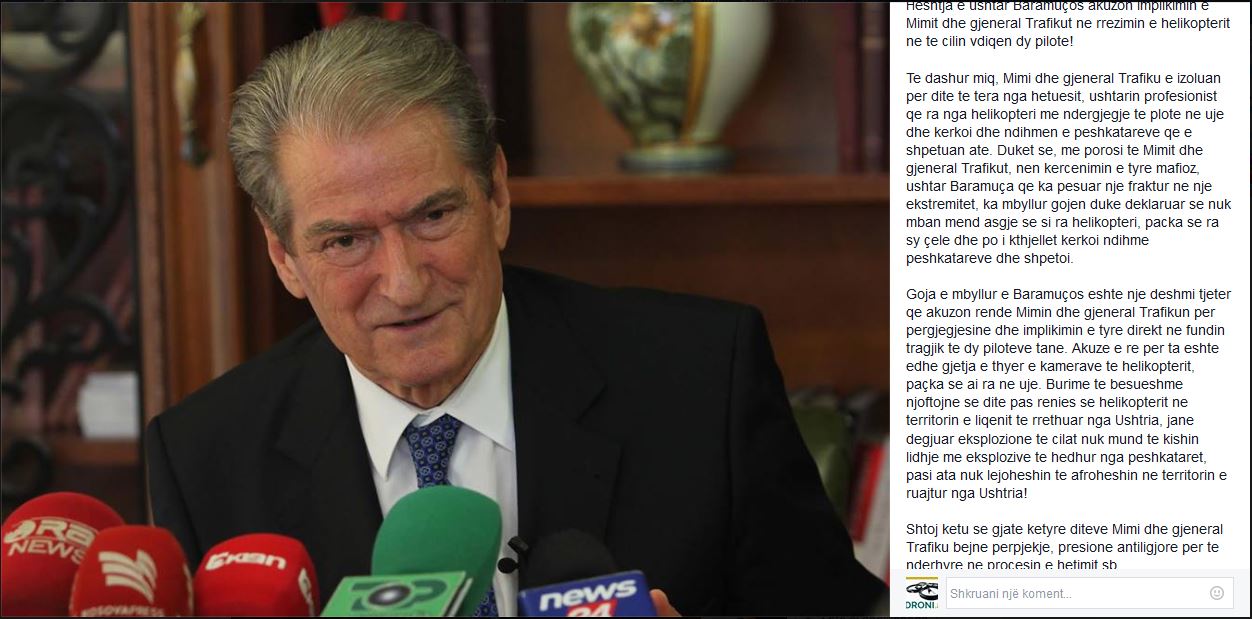Click paragraph starting 'Te dashur miq'

tap(1069, 168)
